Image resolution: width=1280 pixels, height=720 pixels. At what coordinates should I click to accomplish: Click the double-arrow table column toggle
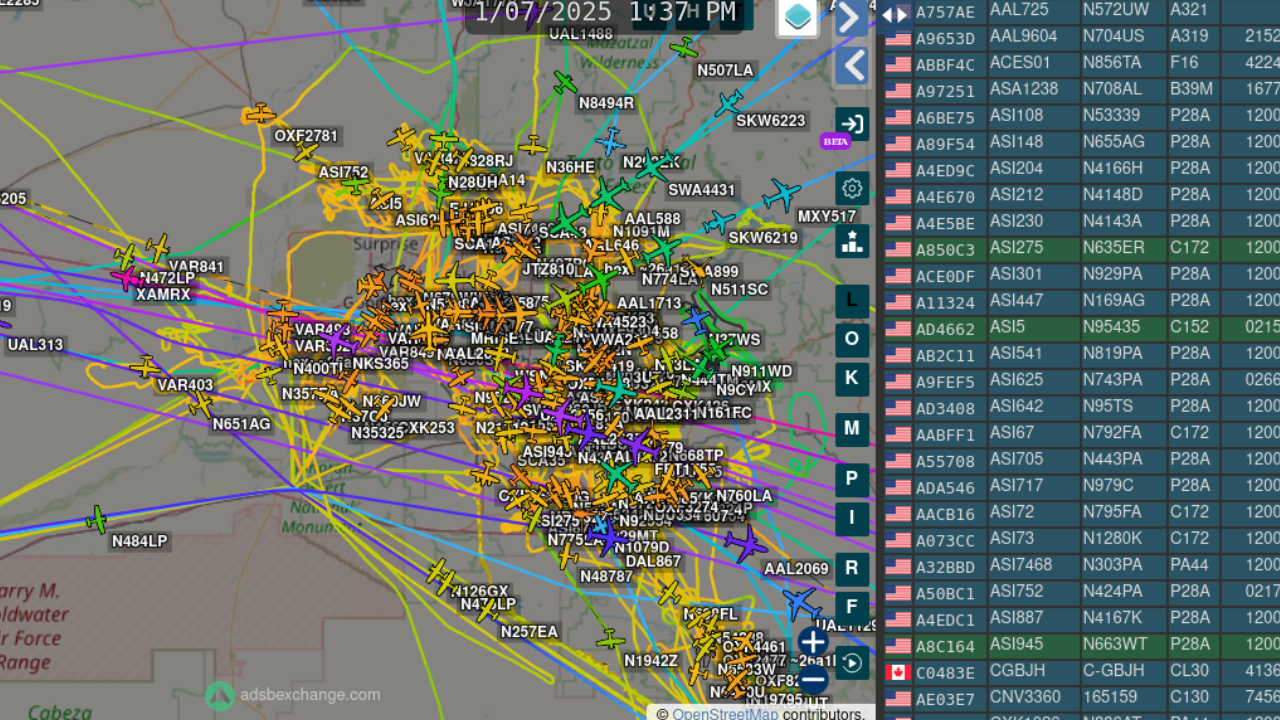[x=895, y=14]
